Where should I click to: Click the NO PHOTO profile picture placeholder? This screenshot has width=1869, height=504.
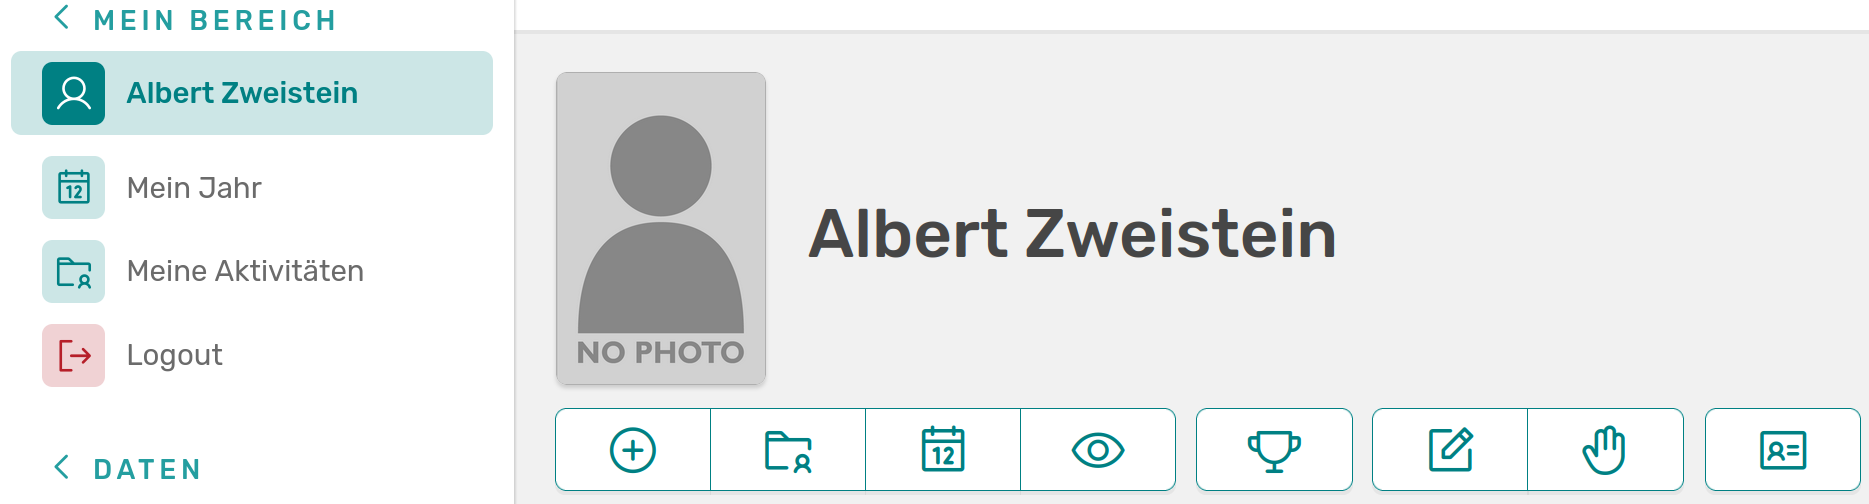click(x=661, y=228)
